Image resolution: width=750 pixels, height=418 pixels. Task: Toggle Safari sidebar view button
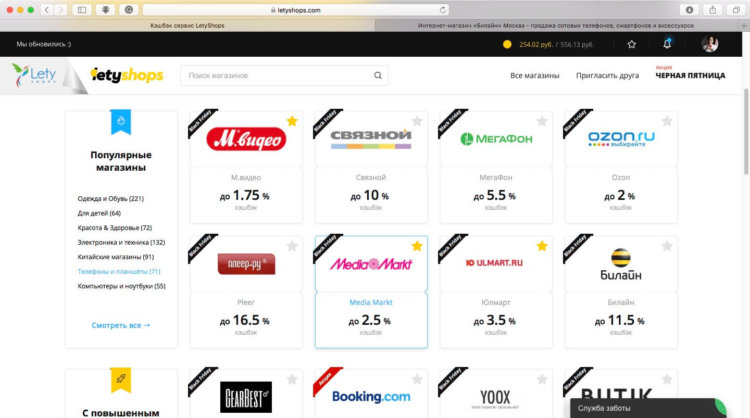pos(82,10)
